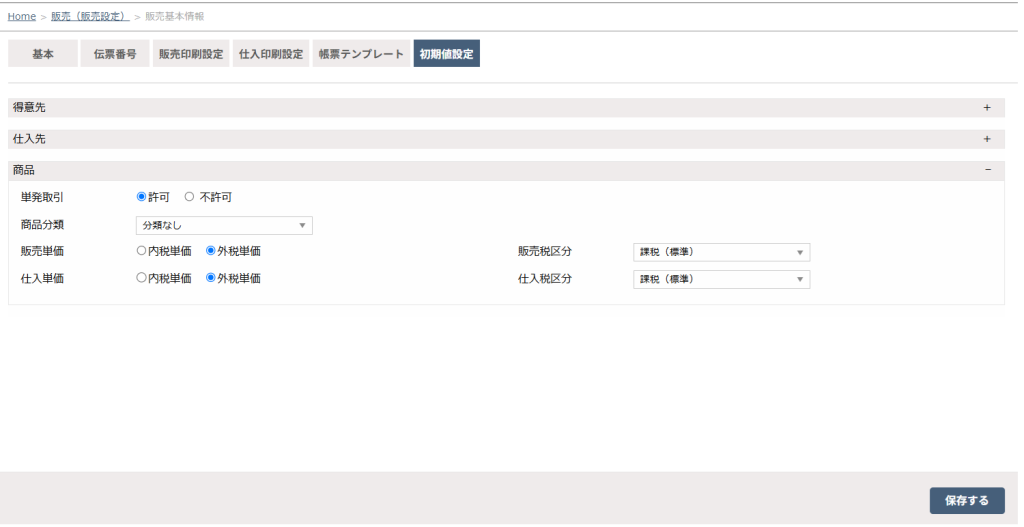The image size is (1024, 527).
Task: Open the 販売（販売設定） breadcrumb link
Action: click(x=90, y=16)
